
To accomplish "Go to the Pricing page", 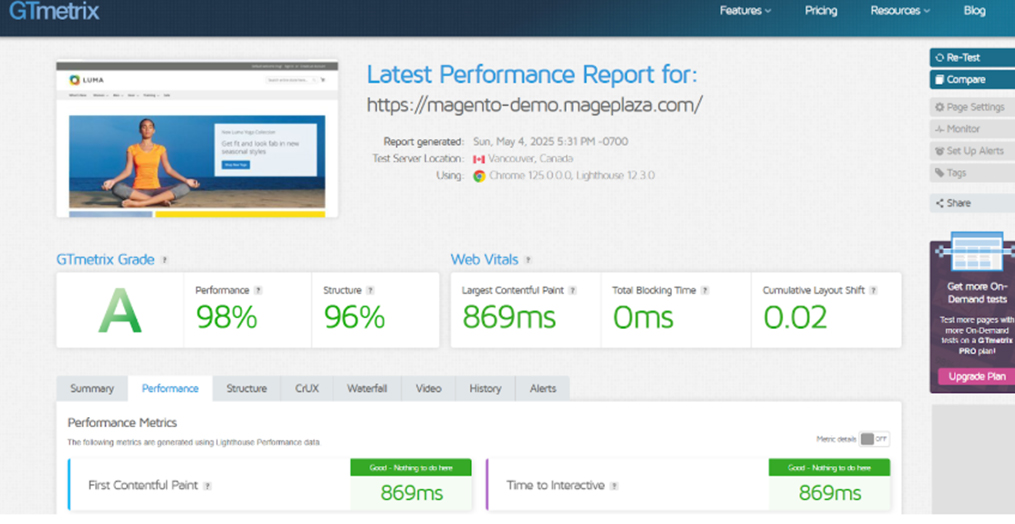I will click(821, 10).
